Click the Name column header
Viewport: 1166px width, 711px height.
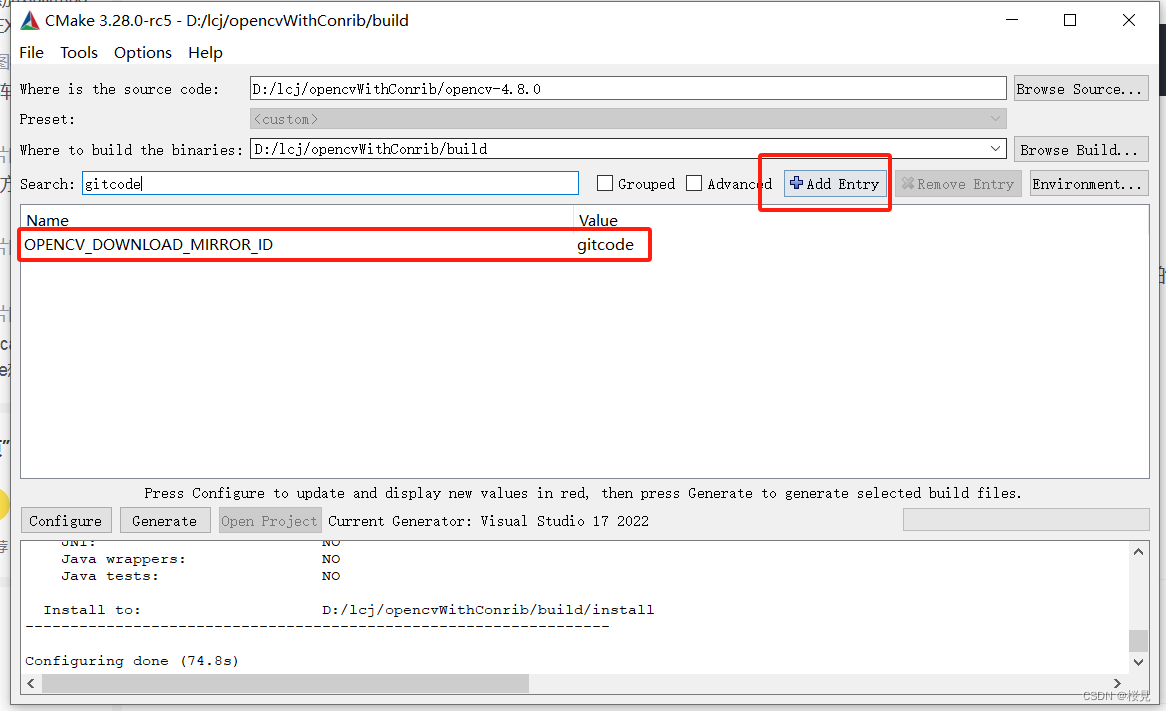coord(48,220)
